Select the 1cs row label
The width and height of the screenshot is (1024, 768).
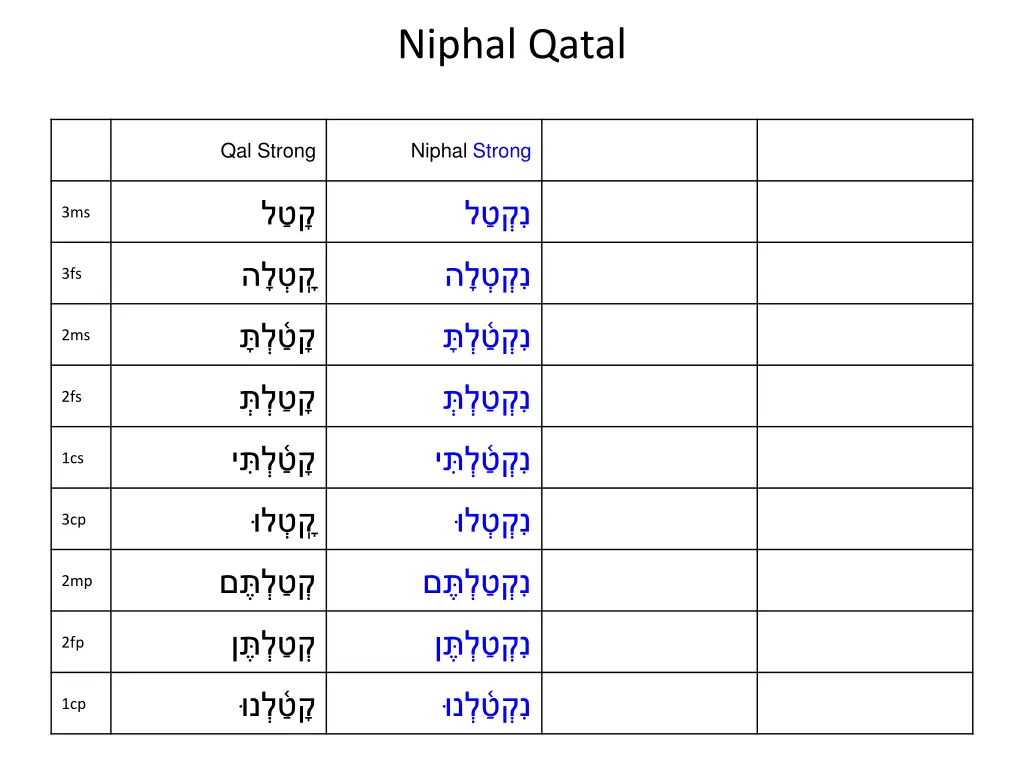(72, 459)
